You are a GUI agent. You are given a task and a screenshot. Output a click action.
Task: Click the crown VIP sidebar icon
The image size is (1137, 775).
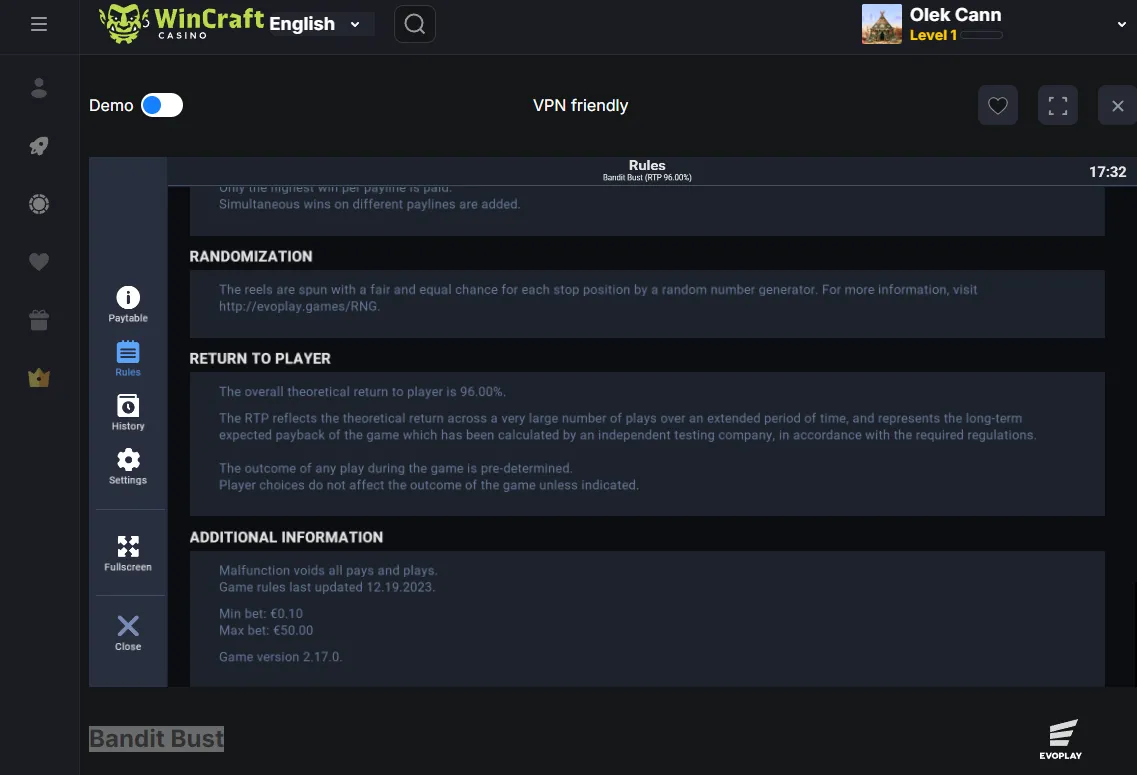(39, 377)
